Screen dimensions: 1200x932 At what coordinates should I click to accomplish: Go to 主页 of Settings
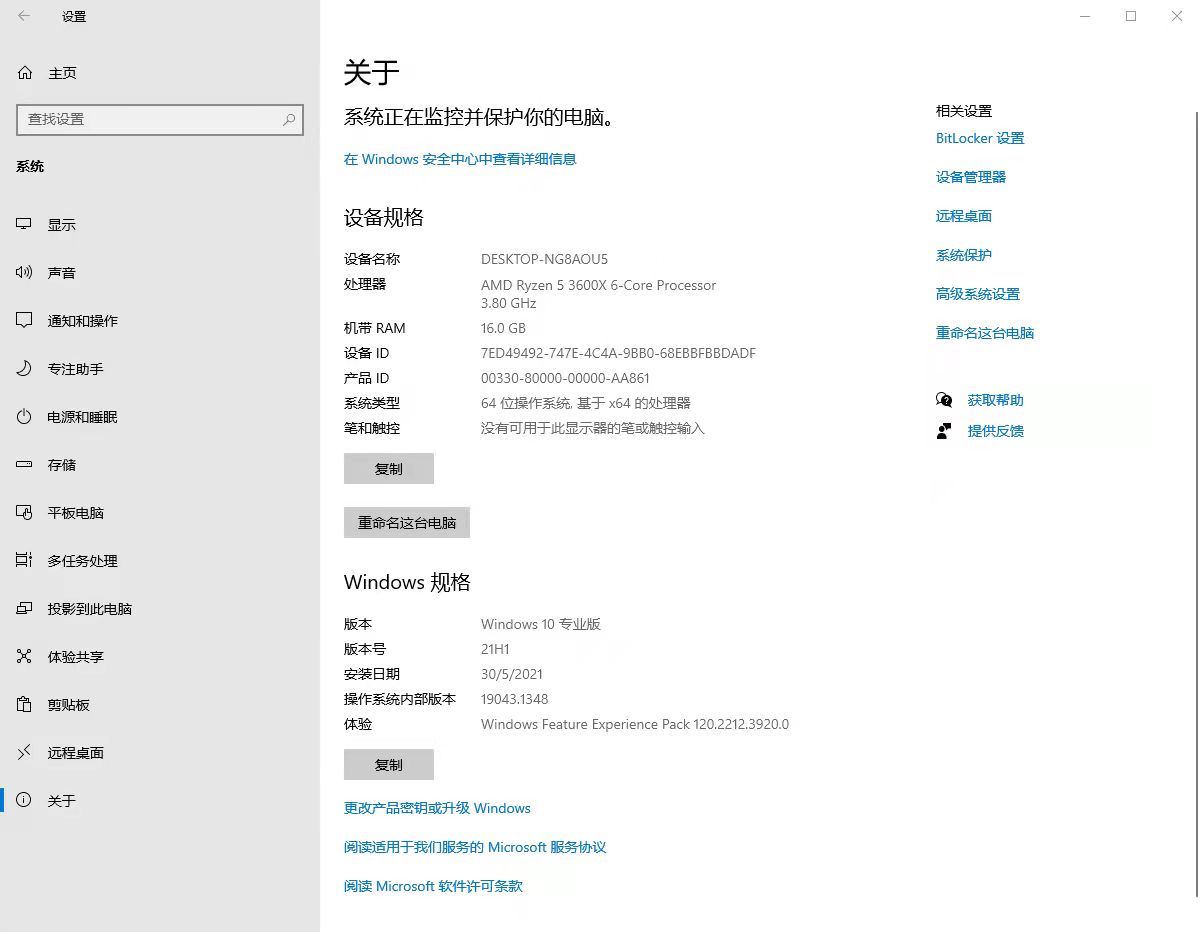click(x=160, y=73)
